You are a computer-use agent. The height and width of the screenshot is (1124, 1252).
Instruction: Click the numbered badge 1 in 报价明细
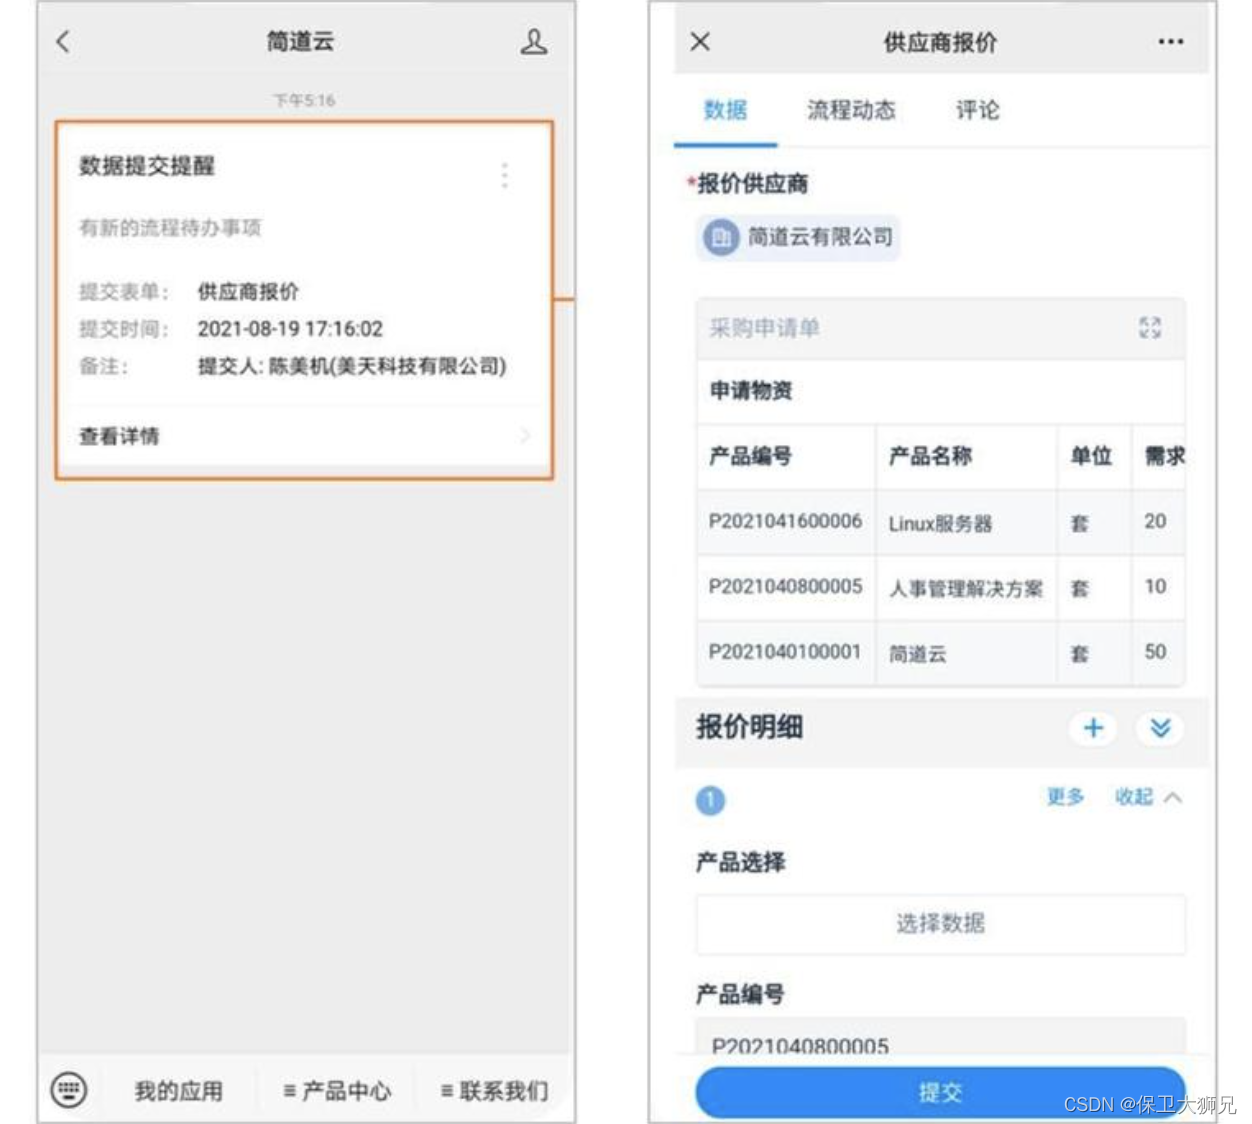click(710, 800)
